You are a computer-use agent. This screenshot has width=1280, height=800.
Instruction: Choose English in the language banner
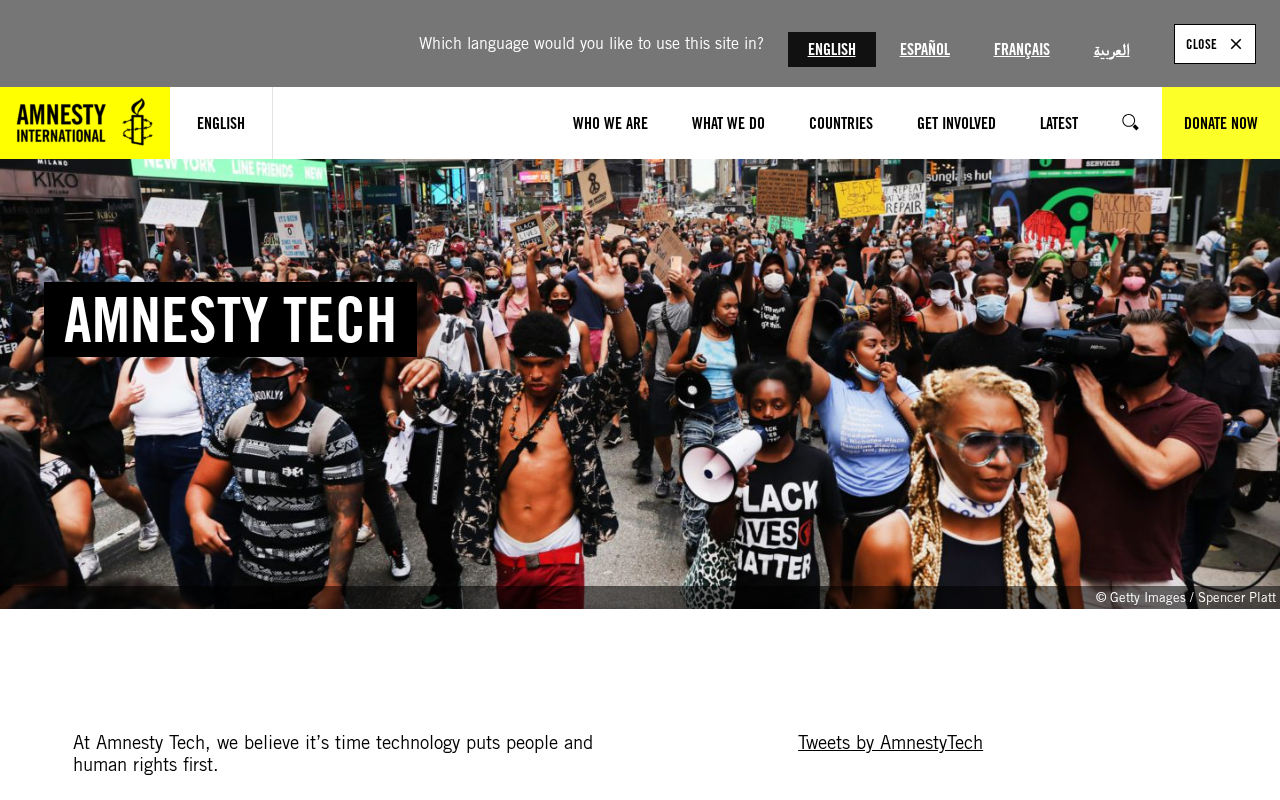tap(831, 49)
